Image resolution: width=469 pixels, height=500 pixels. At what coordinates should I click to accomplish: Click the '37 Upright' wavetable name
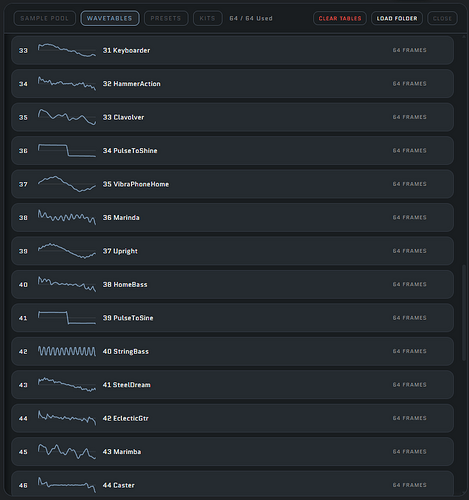120,251
